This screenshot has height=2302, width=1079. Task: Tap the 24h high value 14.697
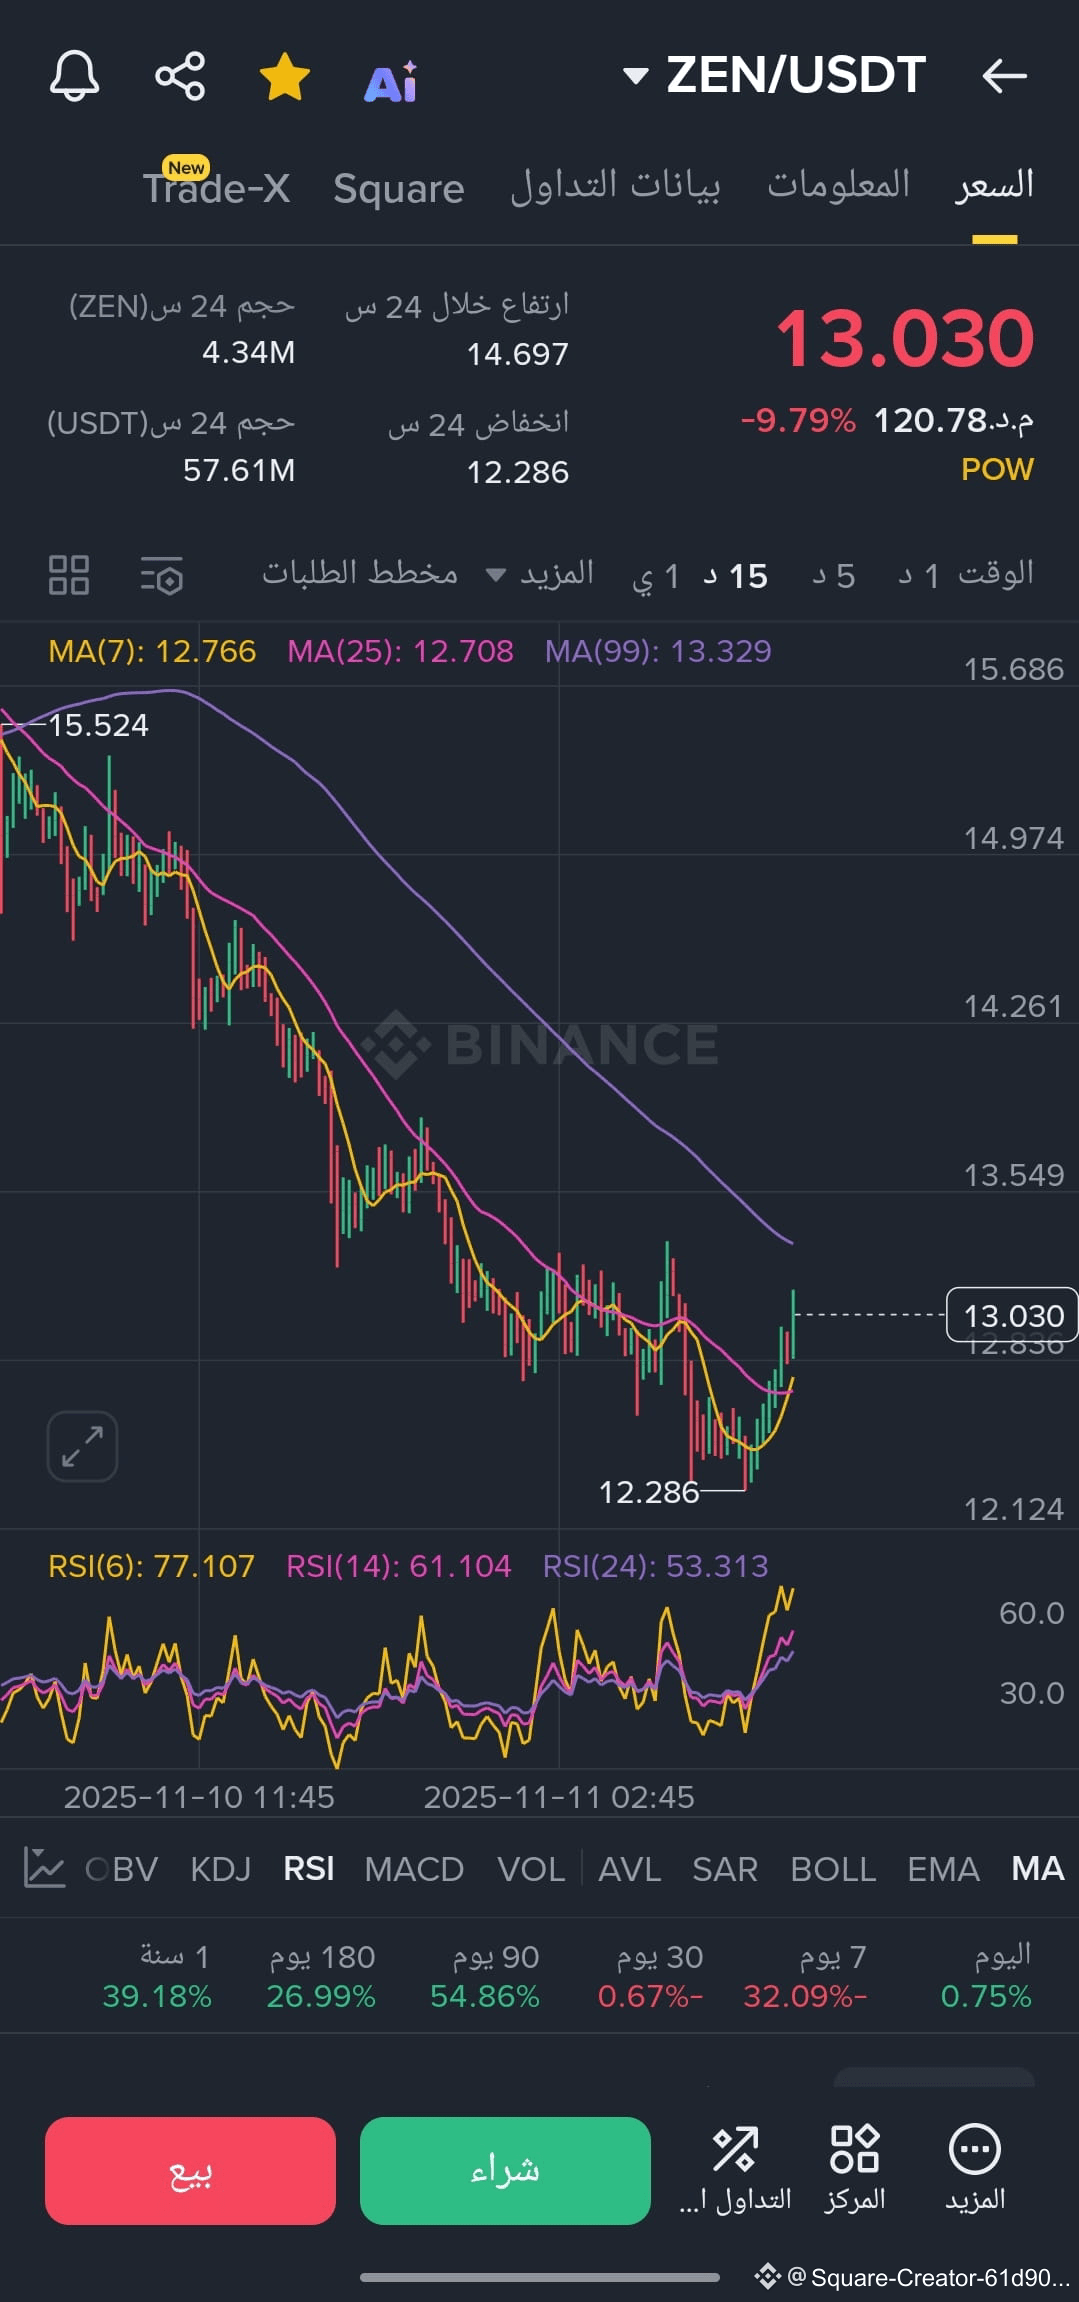coord(518,354)
